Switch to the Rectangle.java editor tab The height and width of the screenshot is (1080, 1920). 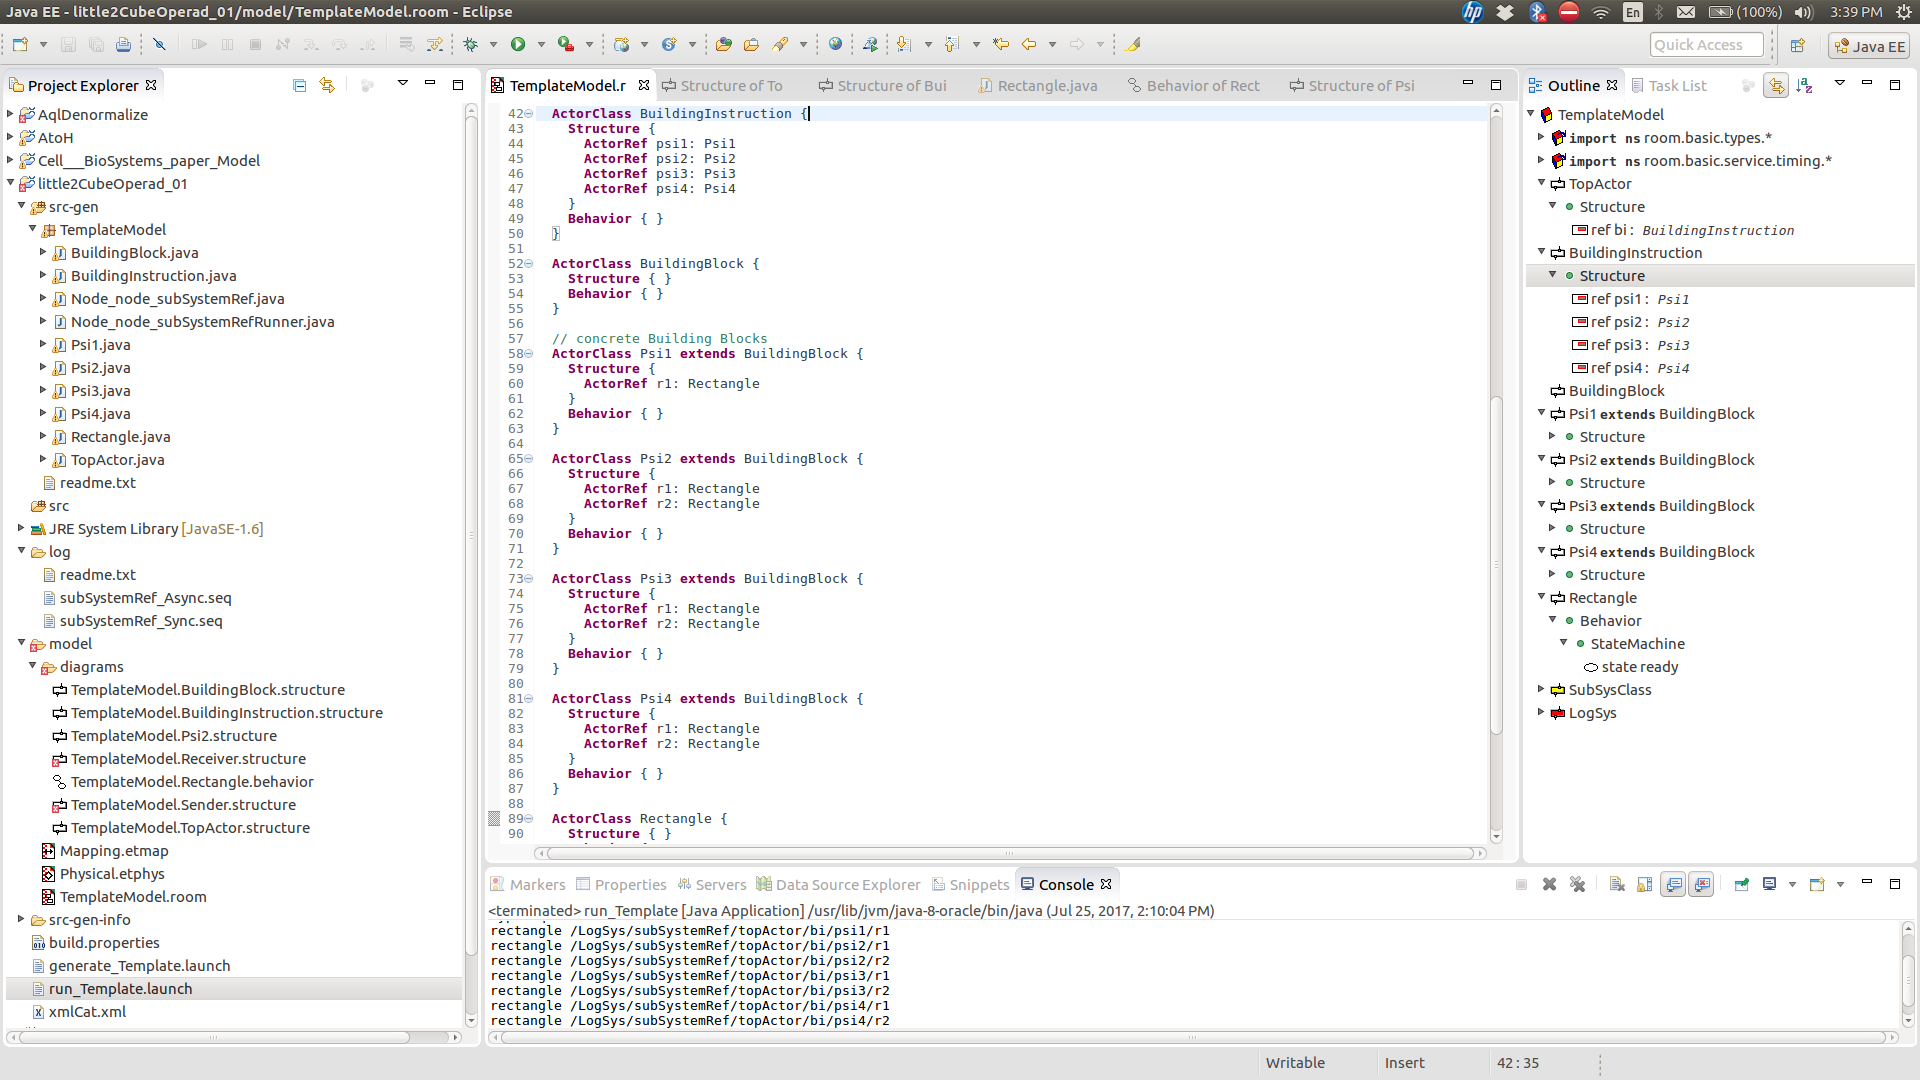click(1046, 85)
